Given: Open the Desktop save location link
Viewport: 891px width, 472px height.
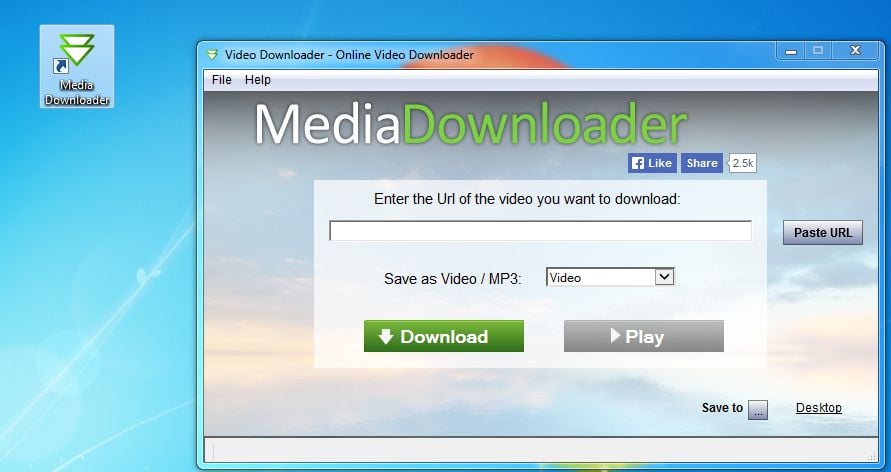Looking at the screenshot, I should [818, 408].
